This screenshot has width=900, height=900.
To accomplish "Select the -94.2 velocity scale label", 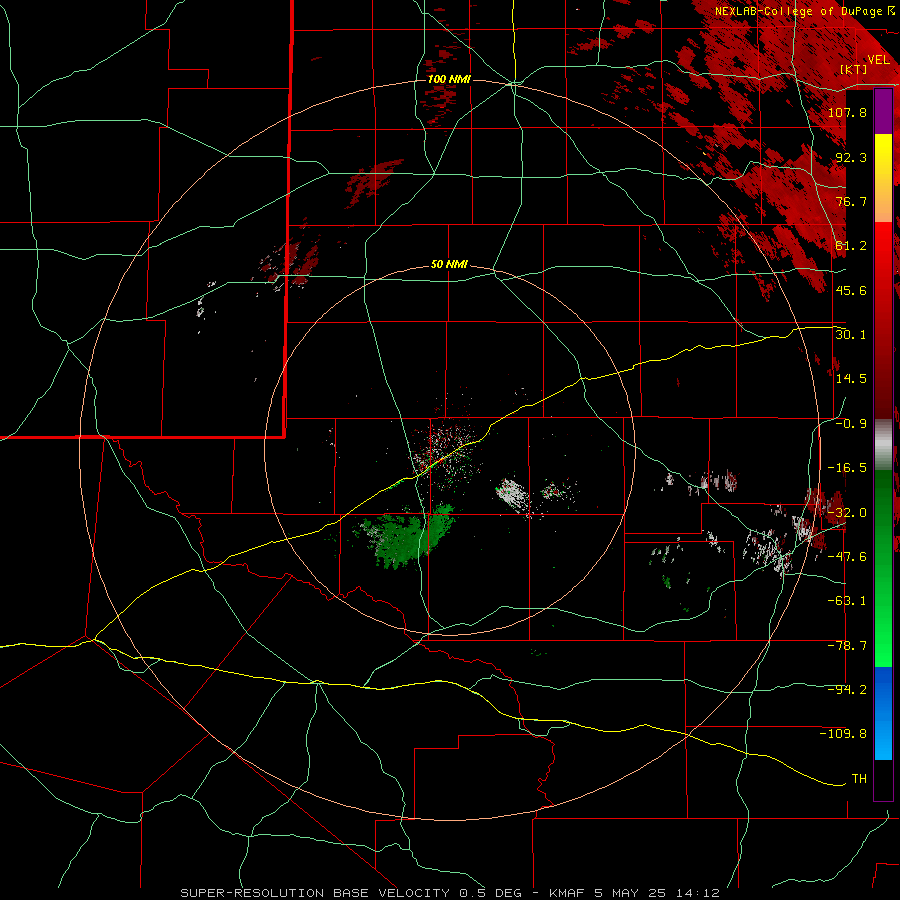I will click(847, 689).
